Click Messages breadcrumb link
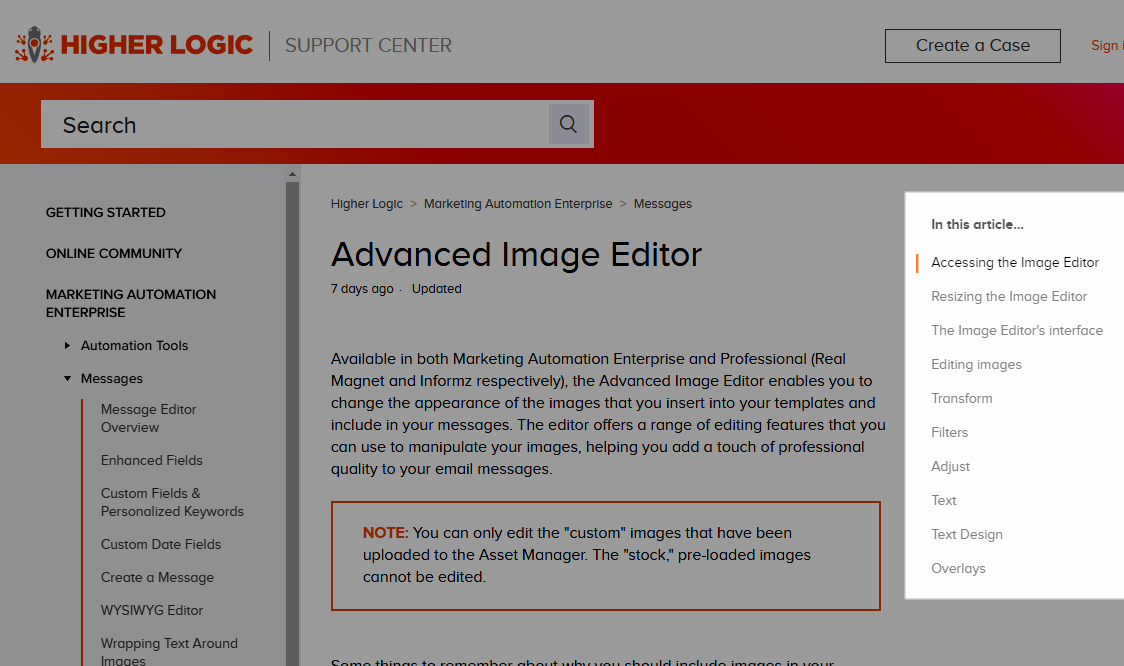Viewport: 1124px width, 666px height. click(662, 204)
